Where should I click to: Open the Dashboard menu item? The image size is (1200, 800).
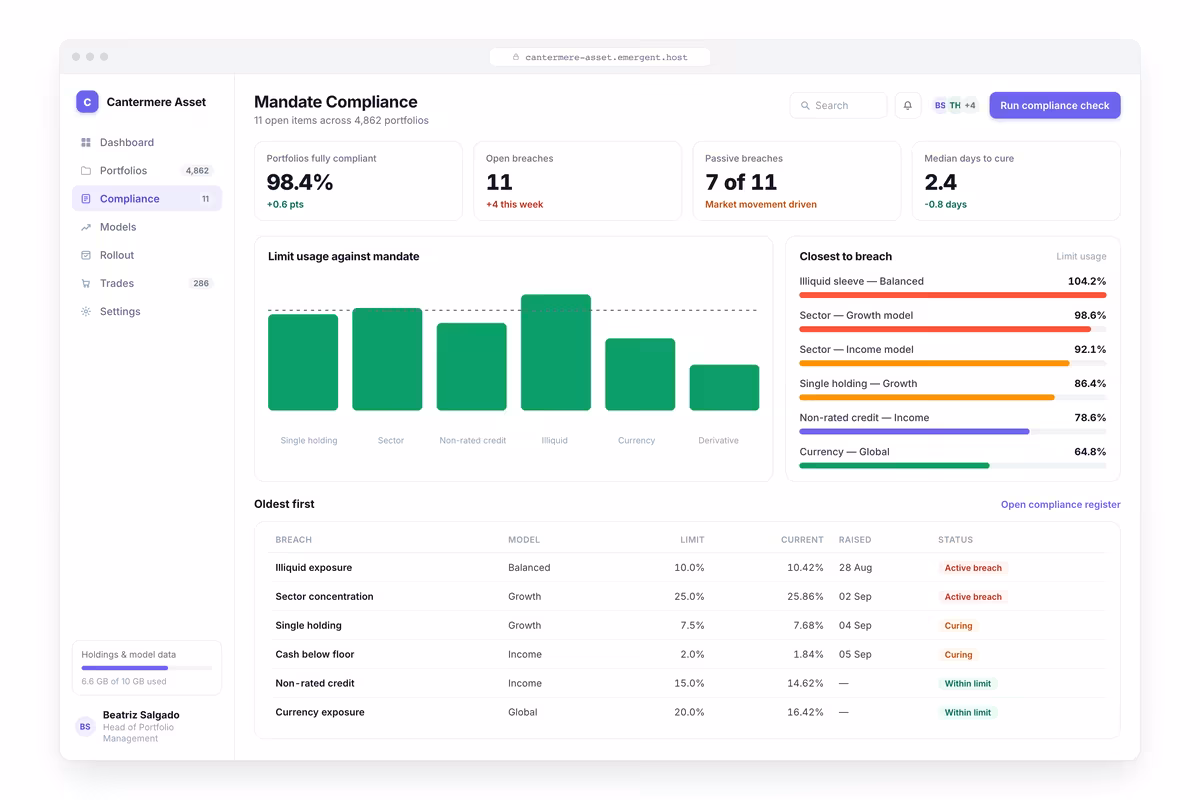(147, 143)
